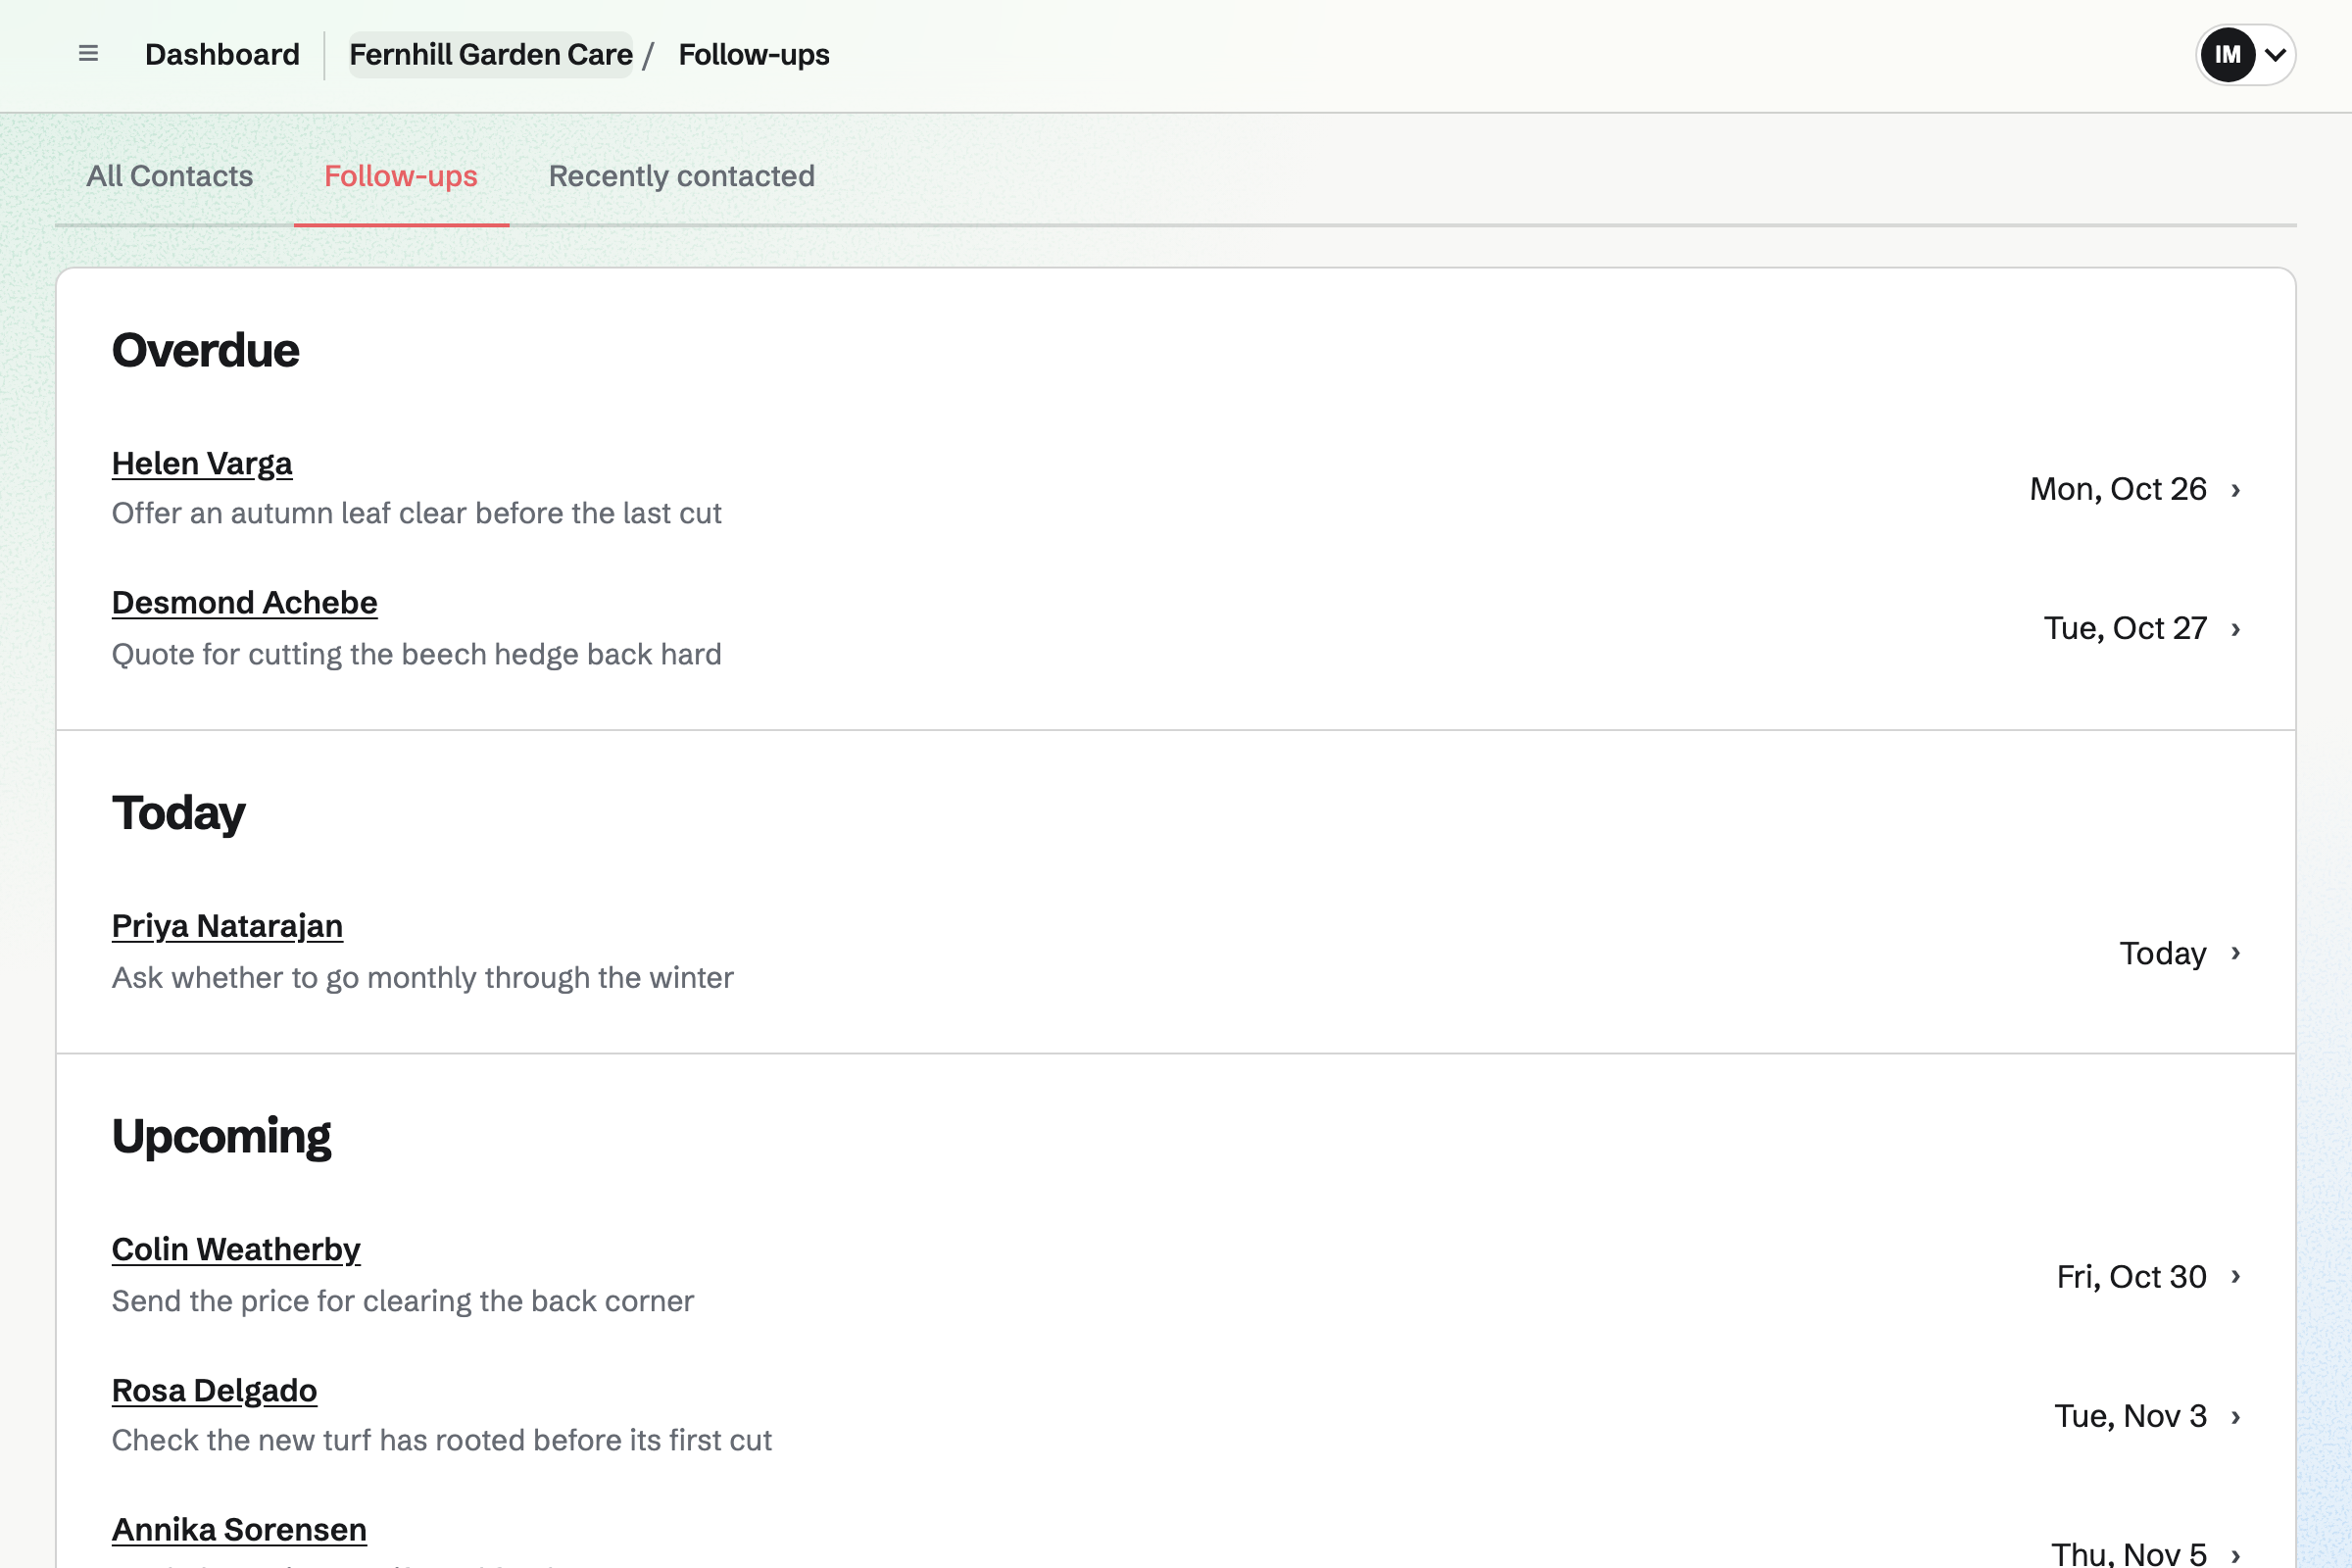
Task: Open Annika Sorensen contact
Action: [239, 1530]
